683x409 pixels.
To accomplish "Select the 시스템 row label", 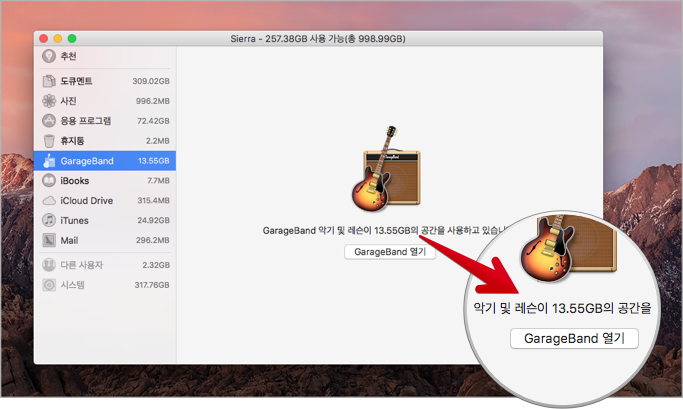I will [x=72, y=285].
